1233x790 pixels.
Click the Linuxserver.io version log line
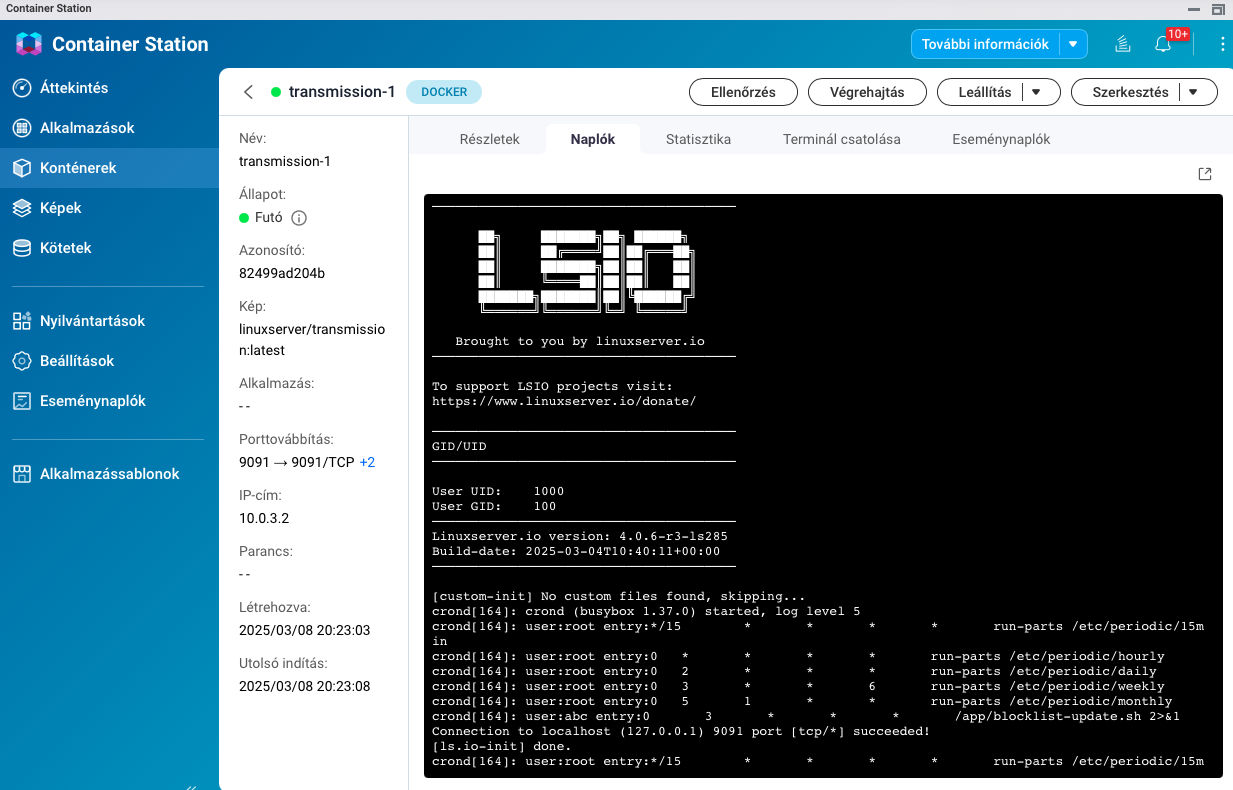click(x=580, y=536)
